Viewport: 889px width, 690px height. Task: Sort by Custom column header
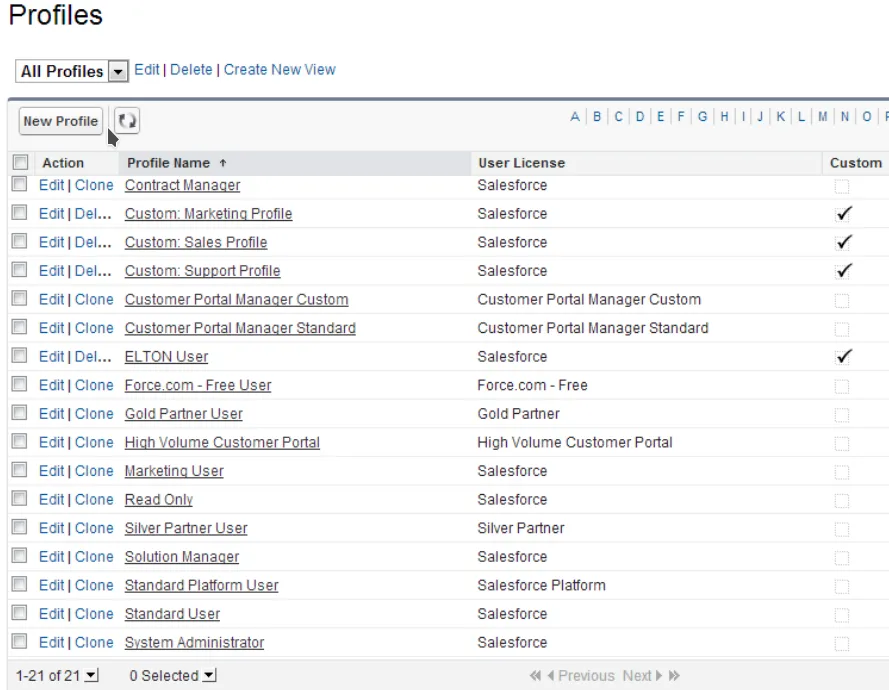856,163
